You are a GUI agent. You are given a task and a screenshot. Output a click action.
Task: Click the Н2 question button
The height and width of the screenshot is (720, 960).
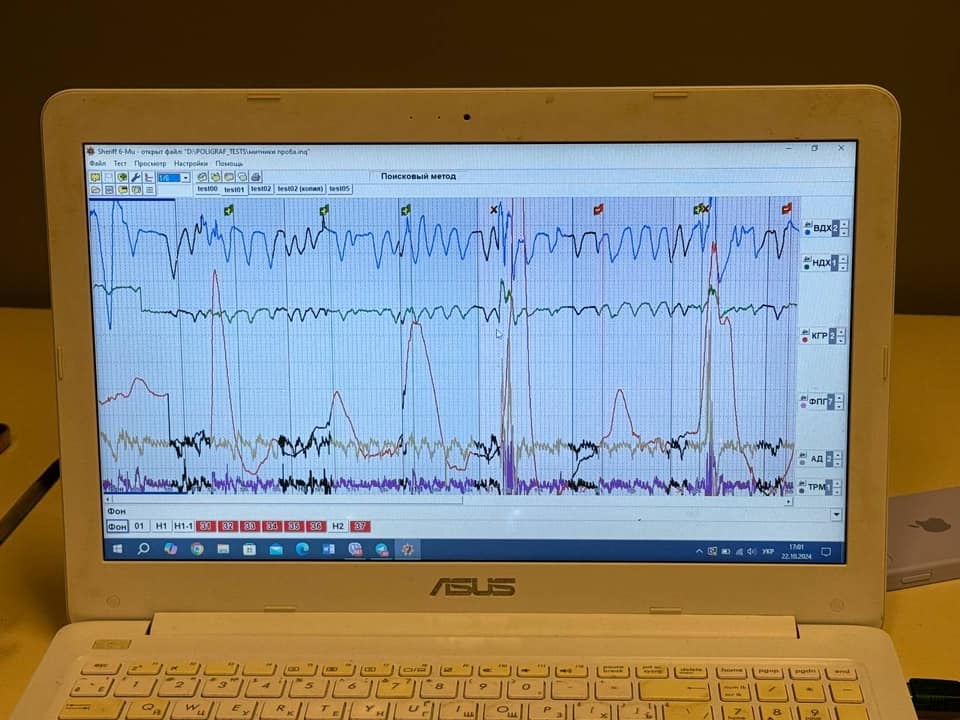tap(338, 526)
